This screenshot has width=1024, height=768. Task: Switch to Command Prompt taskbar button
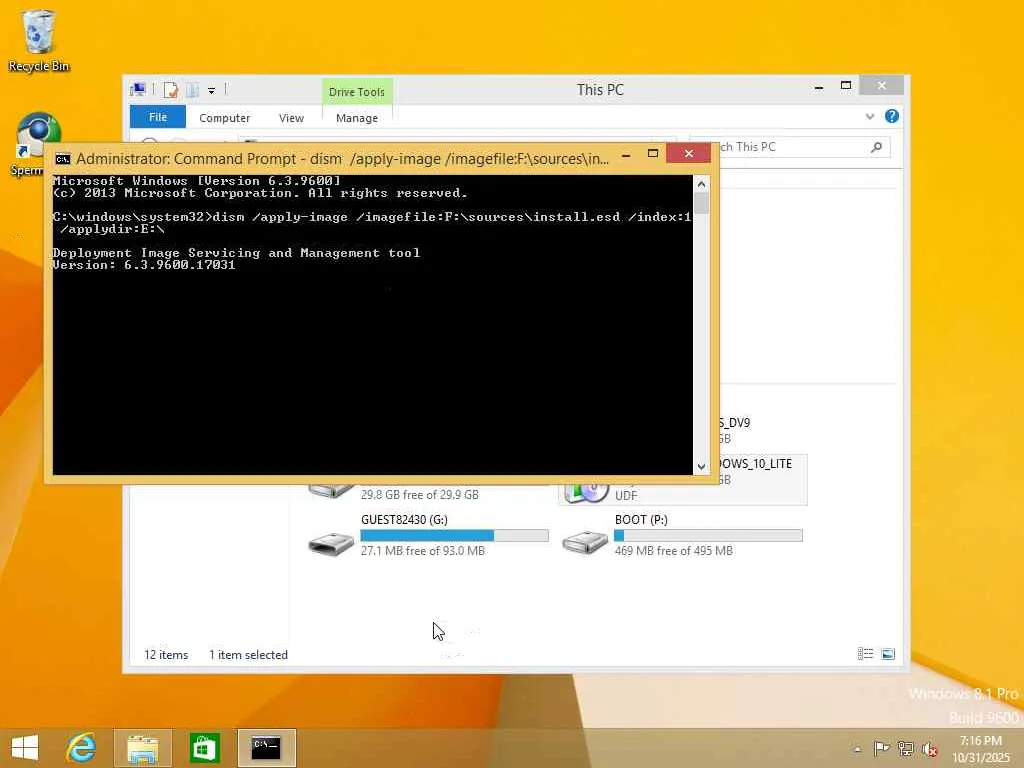[x=266, y=748]
